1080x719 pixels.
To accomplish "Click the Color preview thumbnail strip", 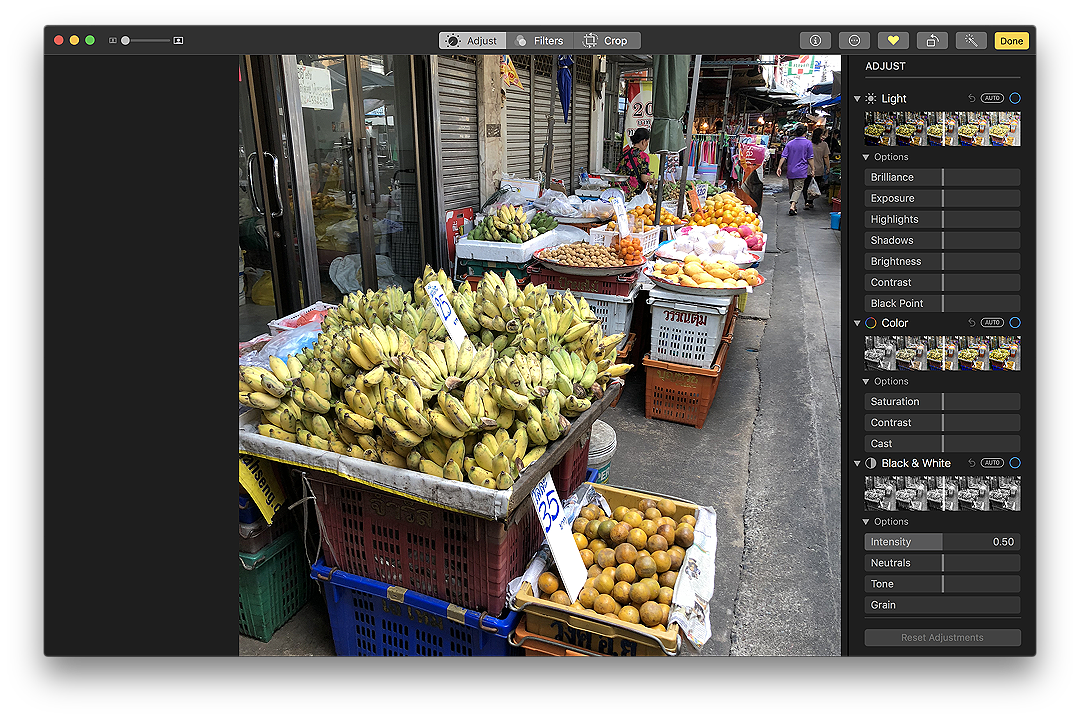I will (942, 353).
